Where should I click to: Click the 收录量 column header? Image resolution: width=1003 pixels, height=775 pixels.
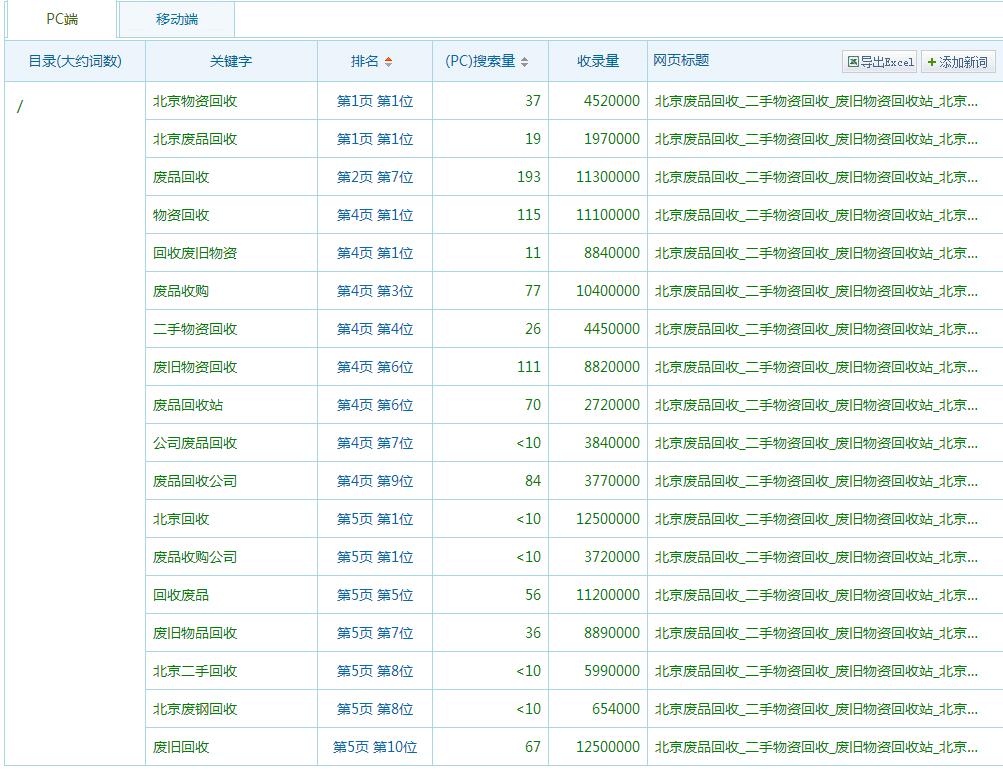tap(598, 61)
